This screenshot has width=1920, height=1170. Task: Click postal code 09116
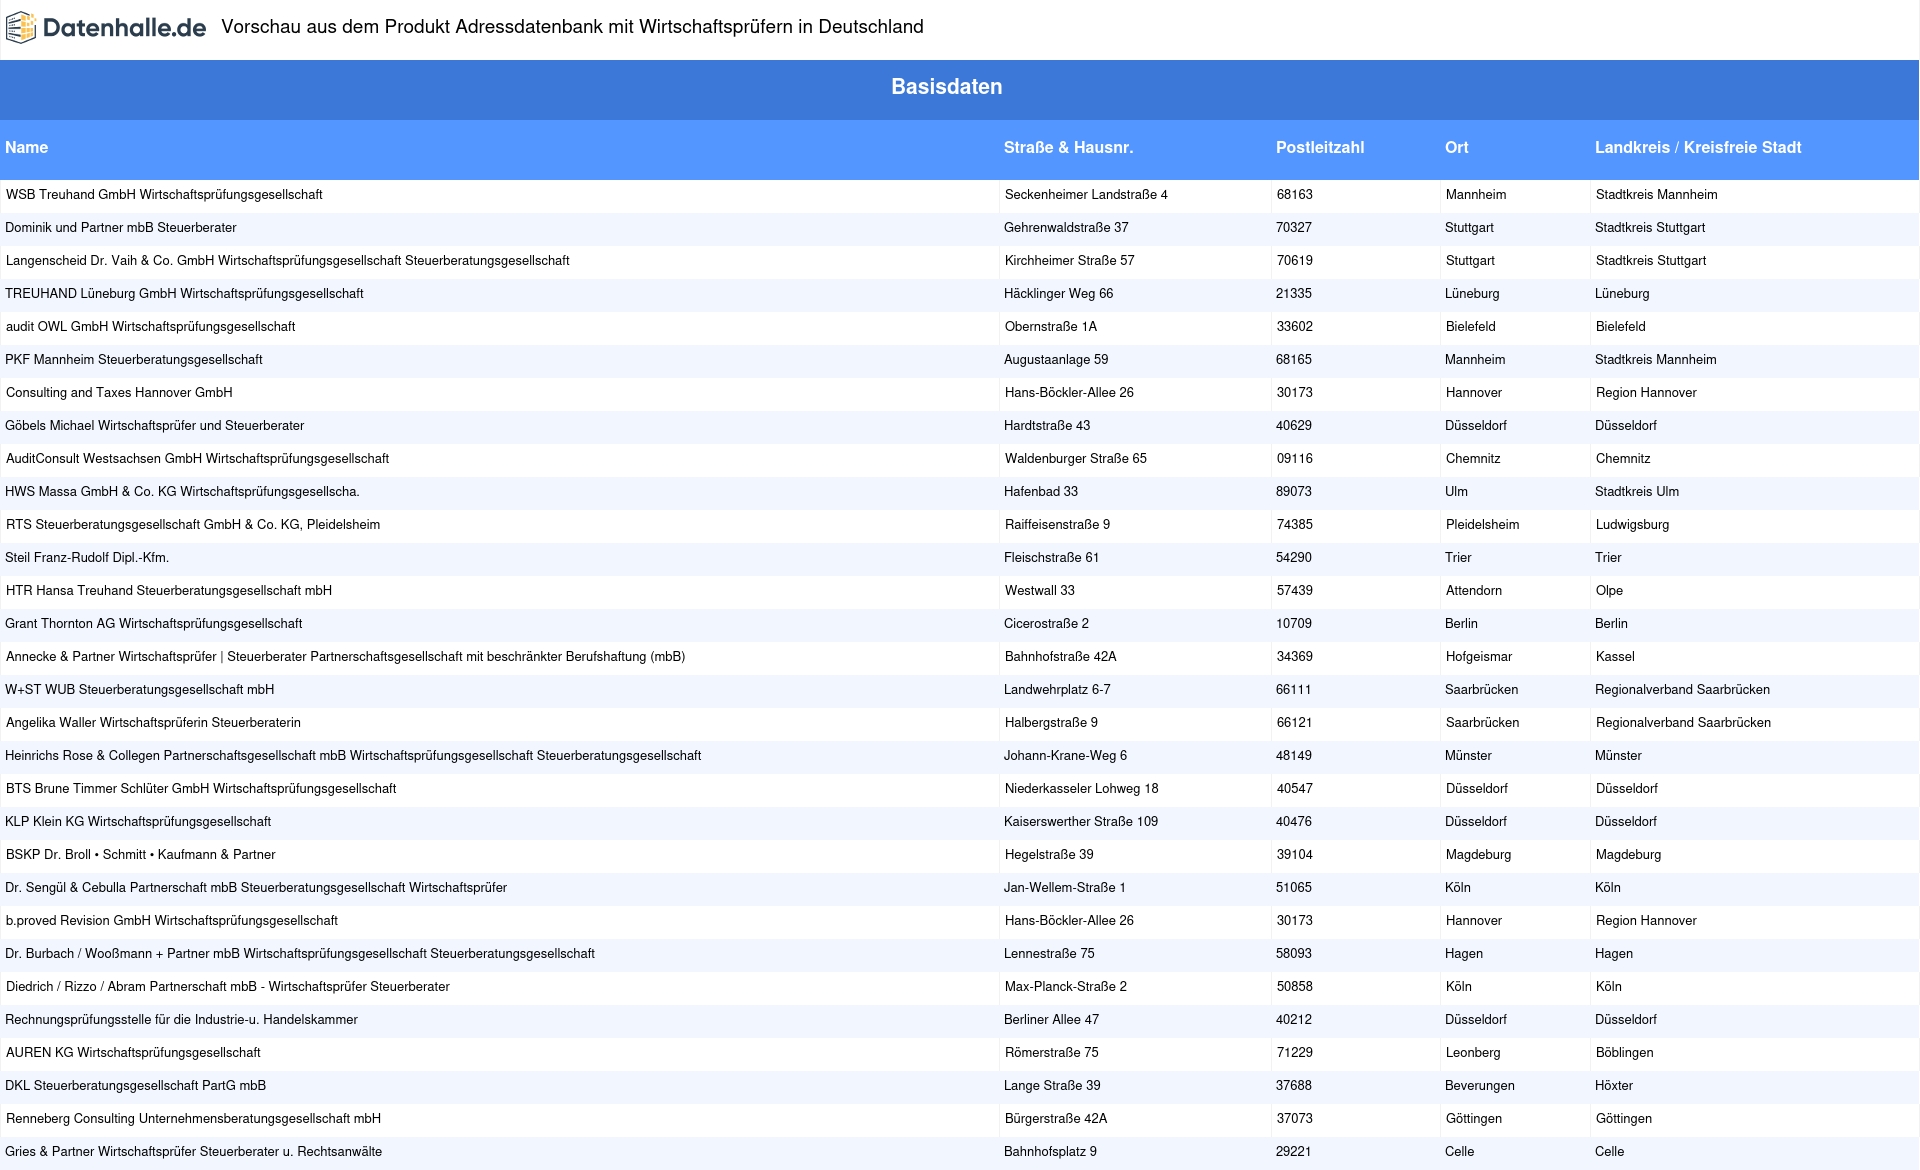click(1295, 459)
